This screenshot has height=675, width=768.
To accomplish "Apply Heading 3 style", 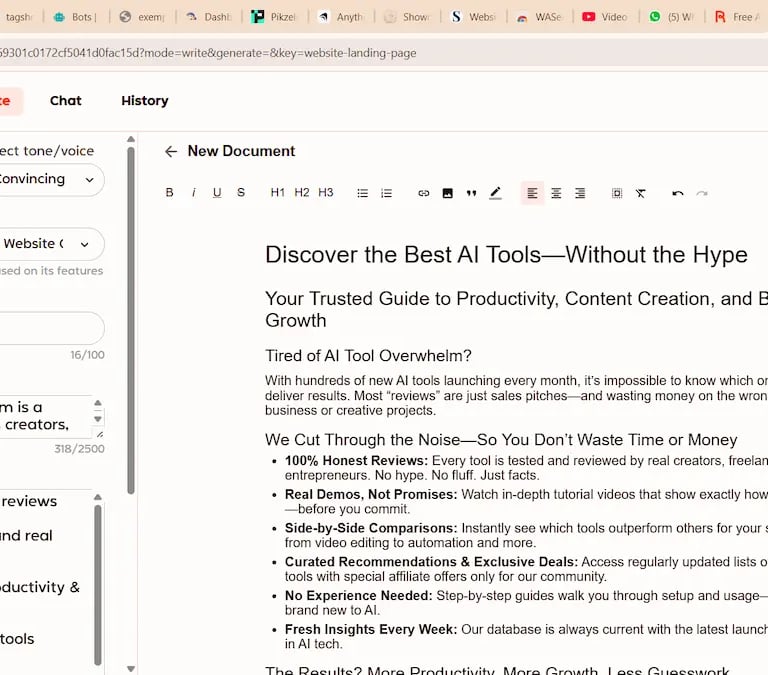I will click(x=326, y=193).
